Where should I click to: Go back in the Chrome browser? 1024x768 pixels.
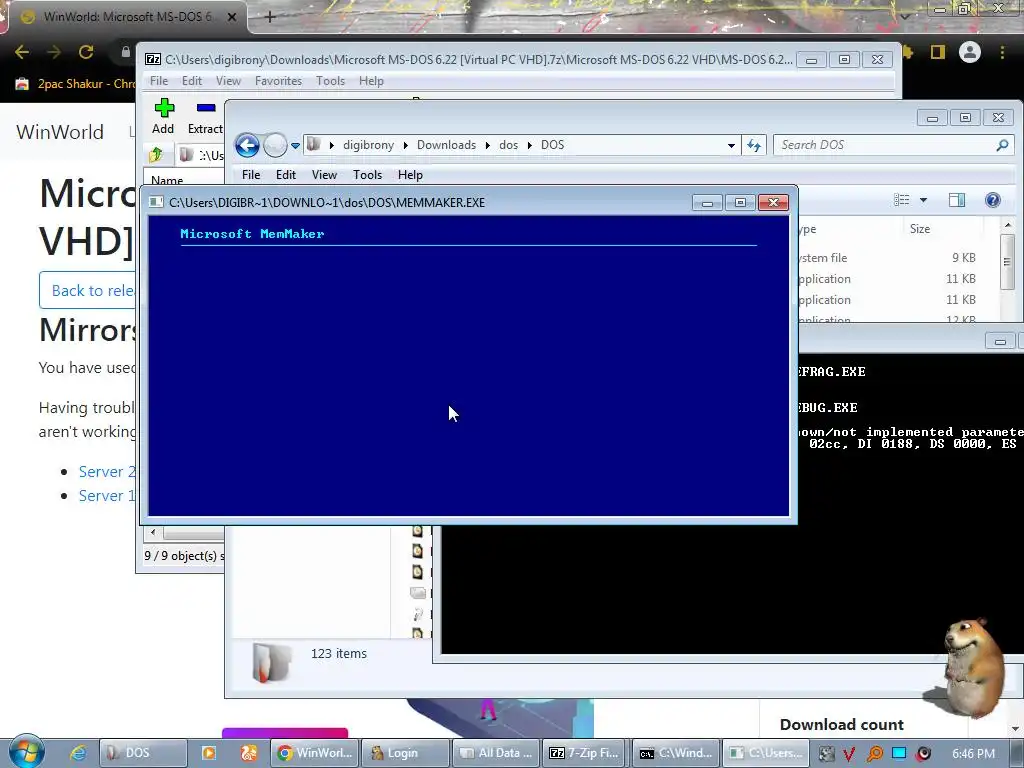pos(22,52)
